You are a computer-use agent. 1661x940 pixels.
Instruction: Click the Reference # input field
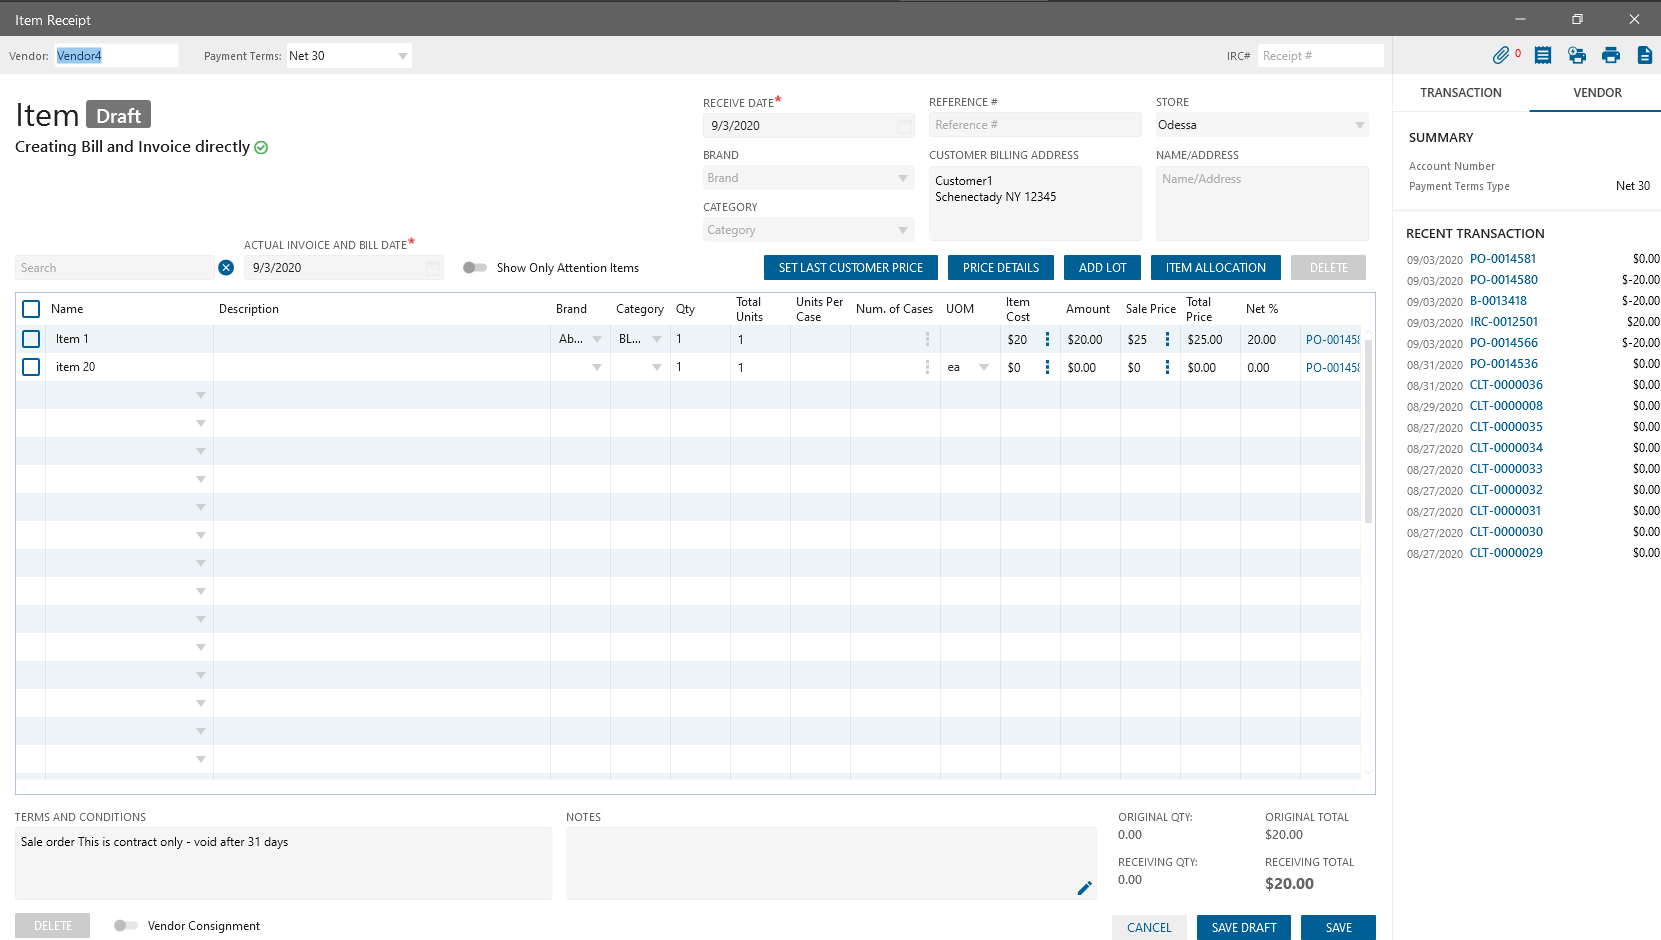[1034, 125]
